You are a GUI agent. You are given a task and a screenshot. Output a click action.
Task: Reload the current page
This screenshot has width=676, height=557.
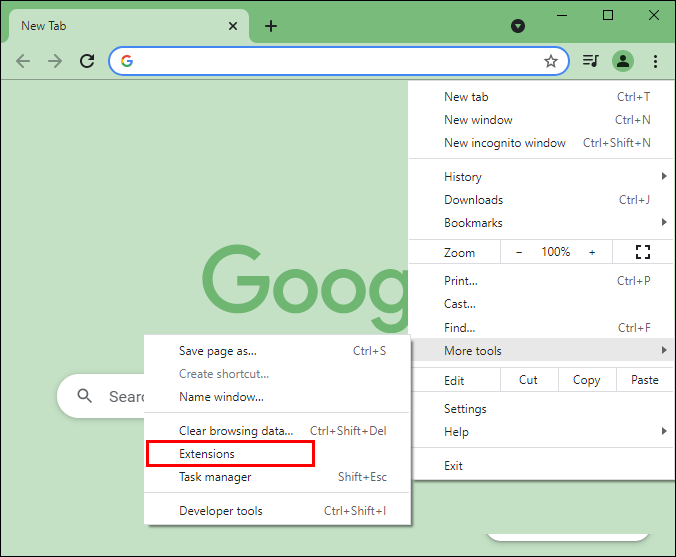[87, 61]
